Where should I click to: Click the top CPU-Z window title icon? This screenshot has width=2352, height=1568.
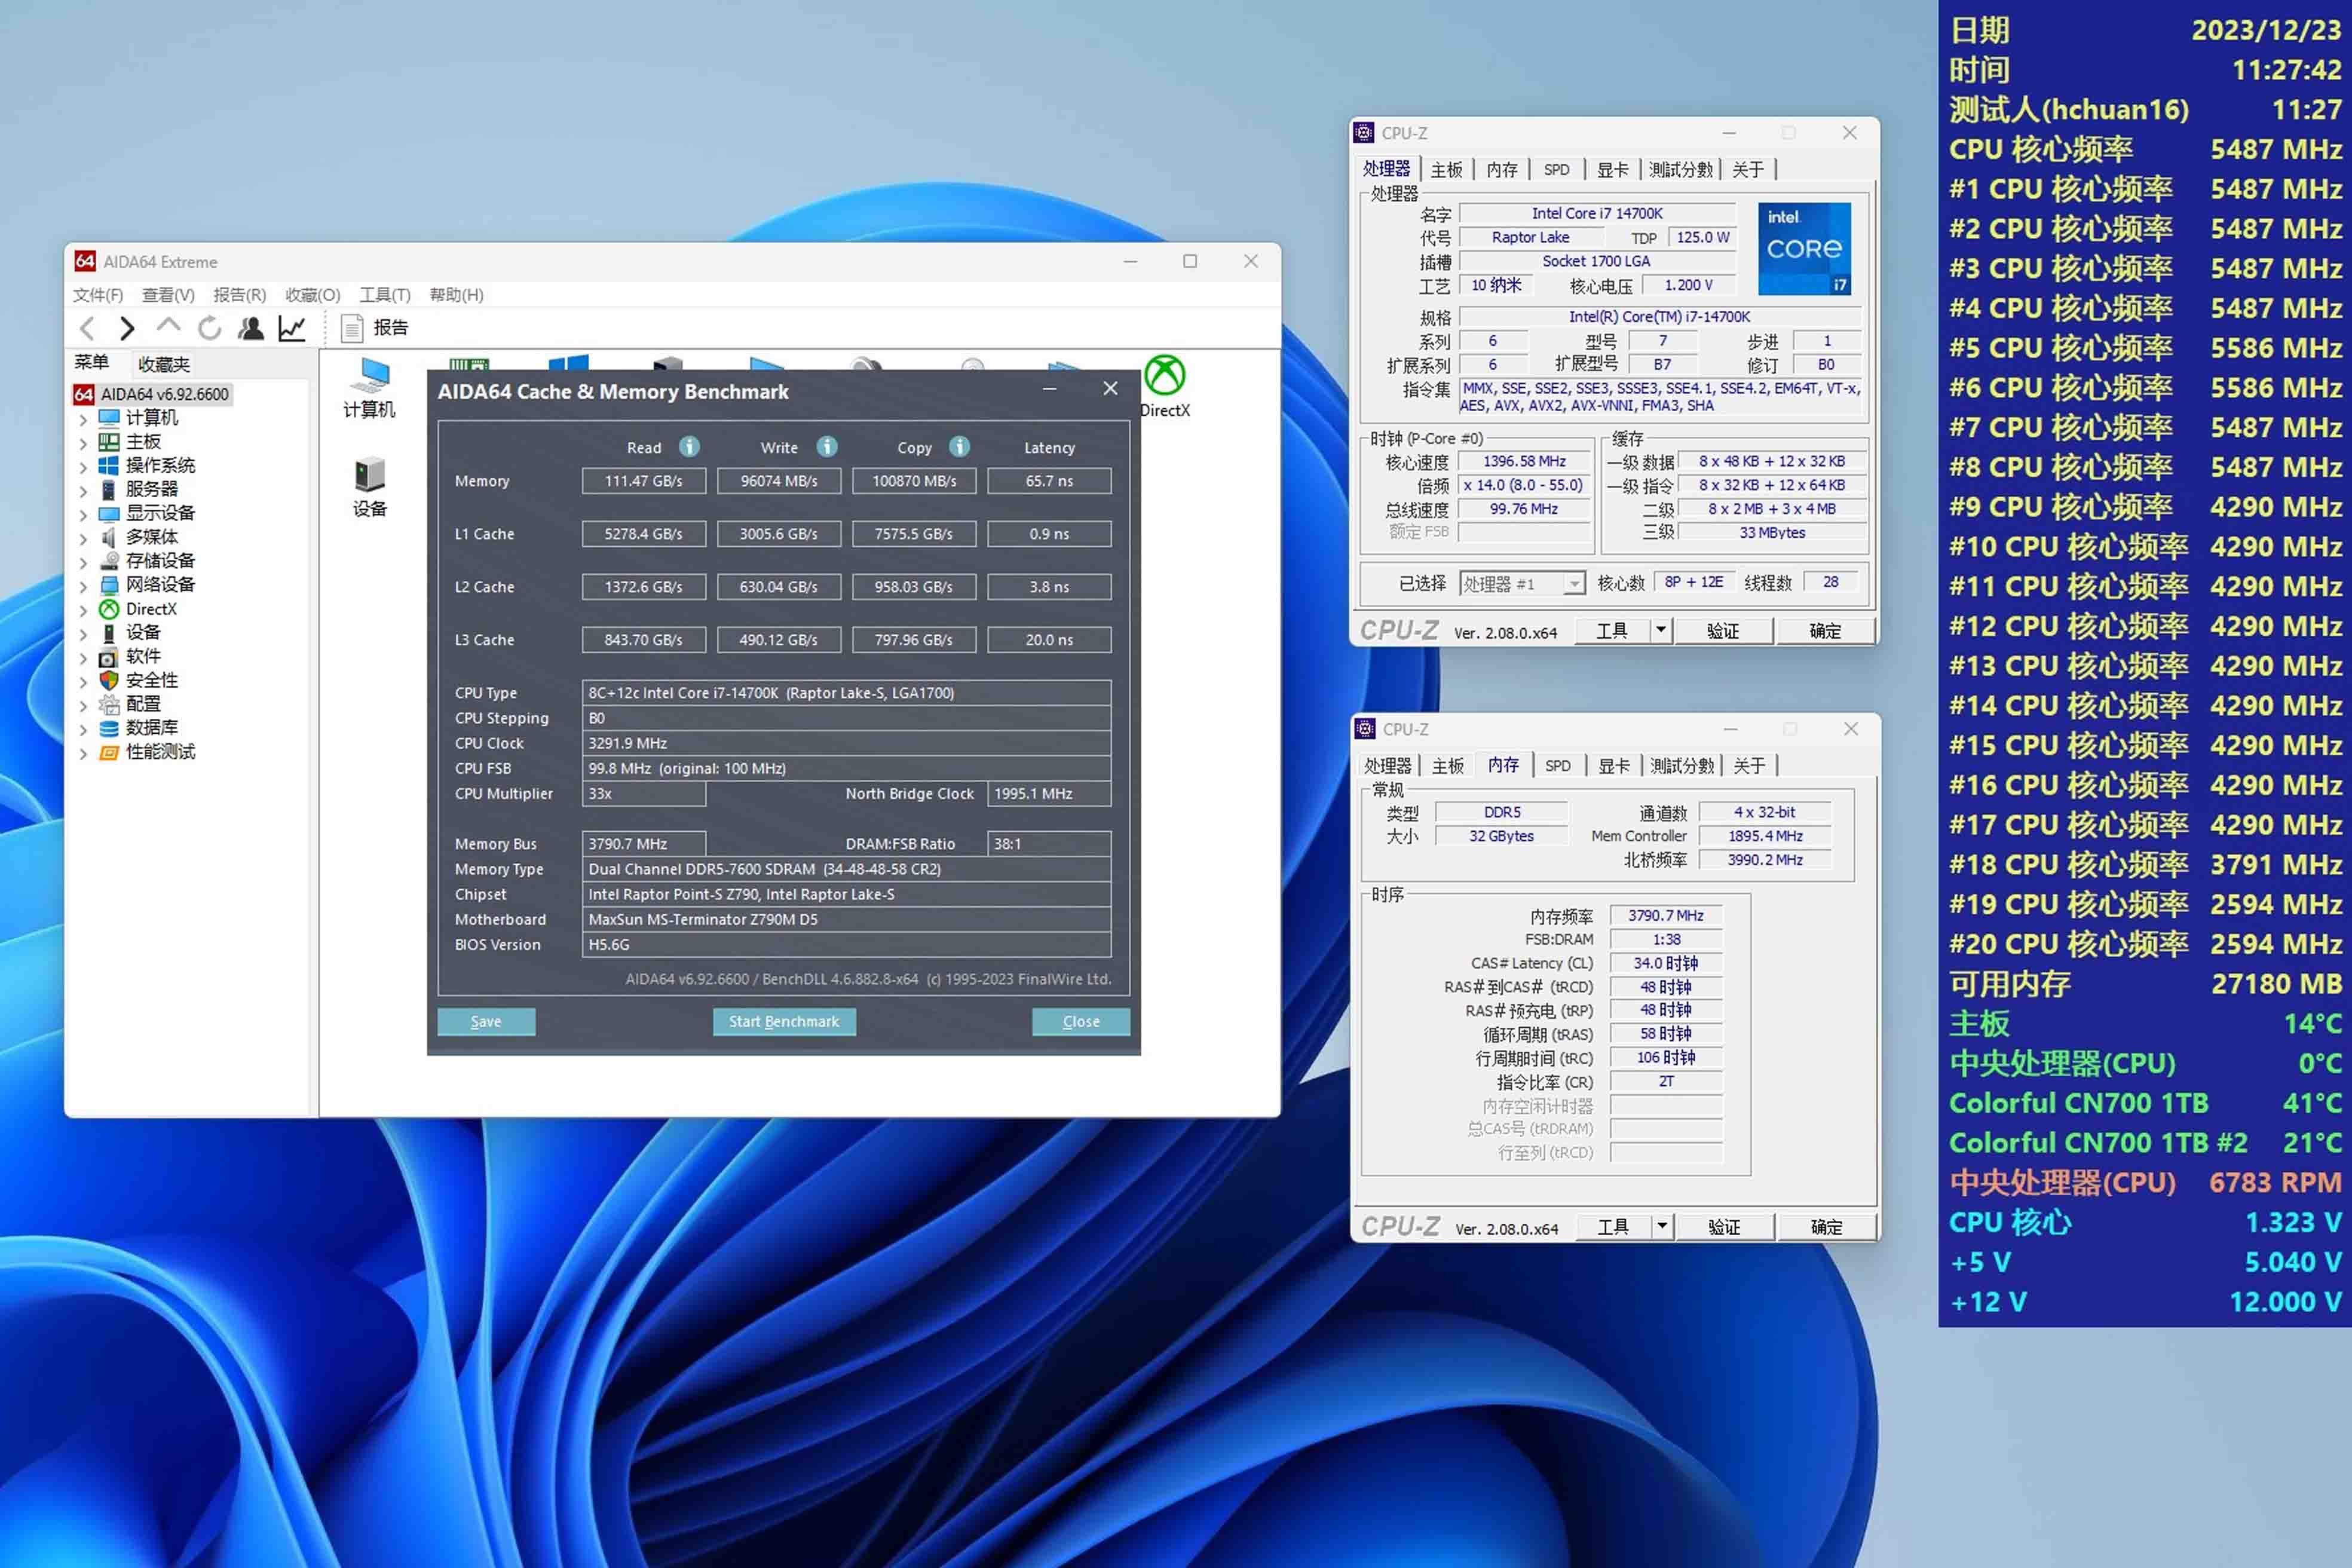coord(1364,133)
